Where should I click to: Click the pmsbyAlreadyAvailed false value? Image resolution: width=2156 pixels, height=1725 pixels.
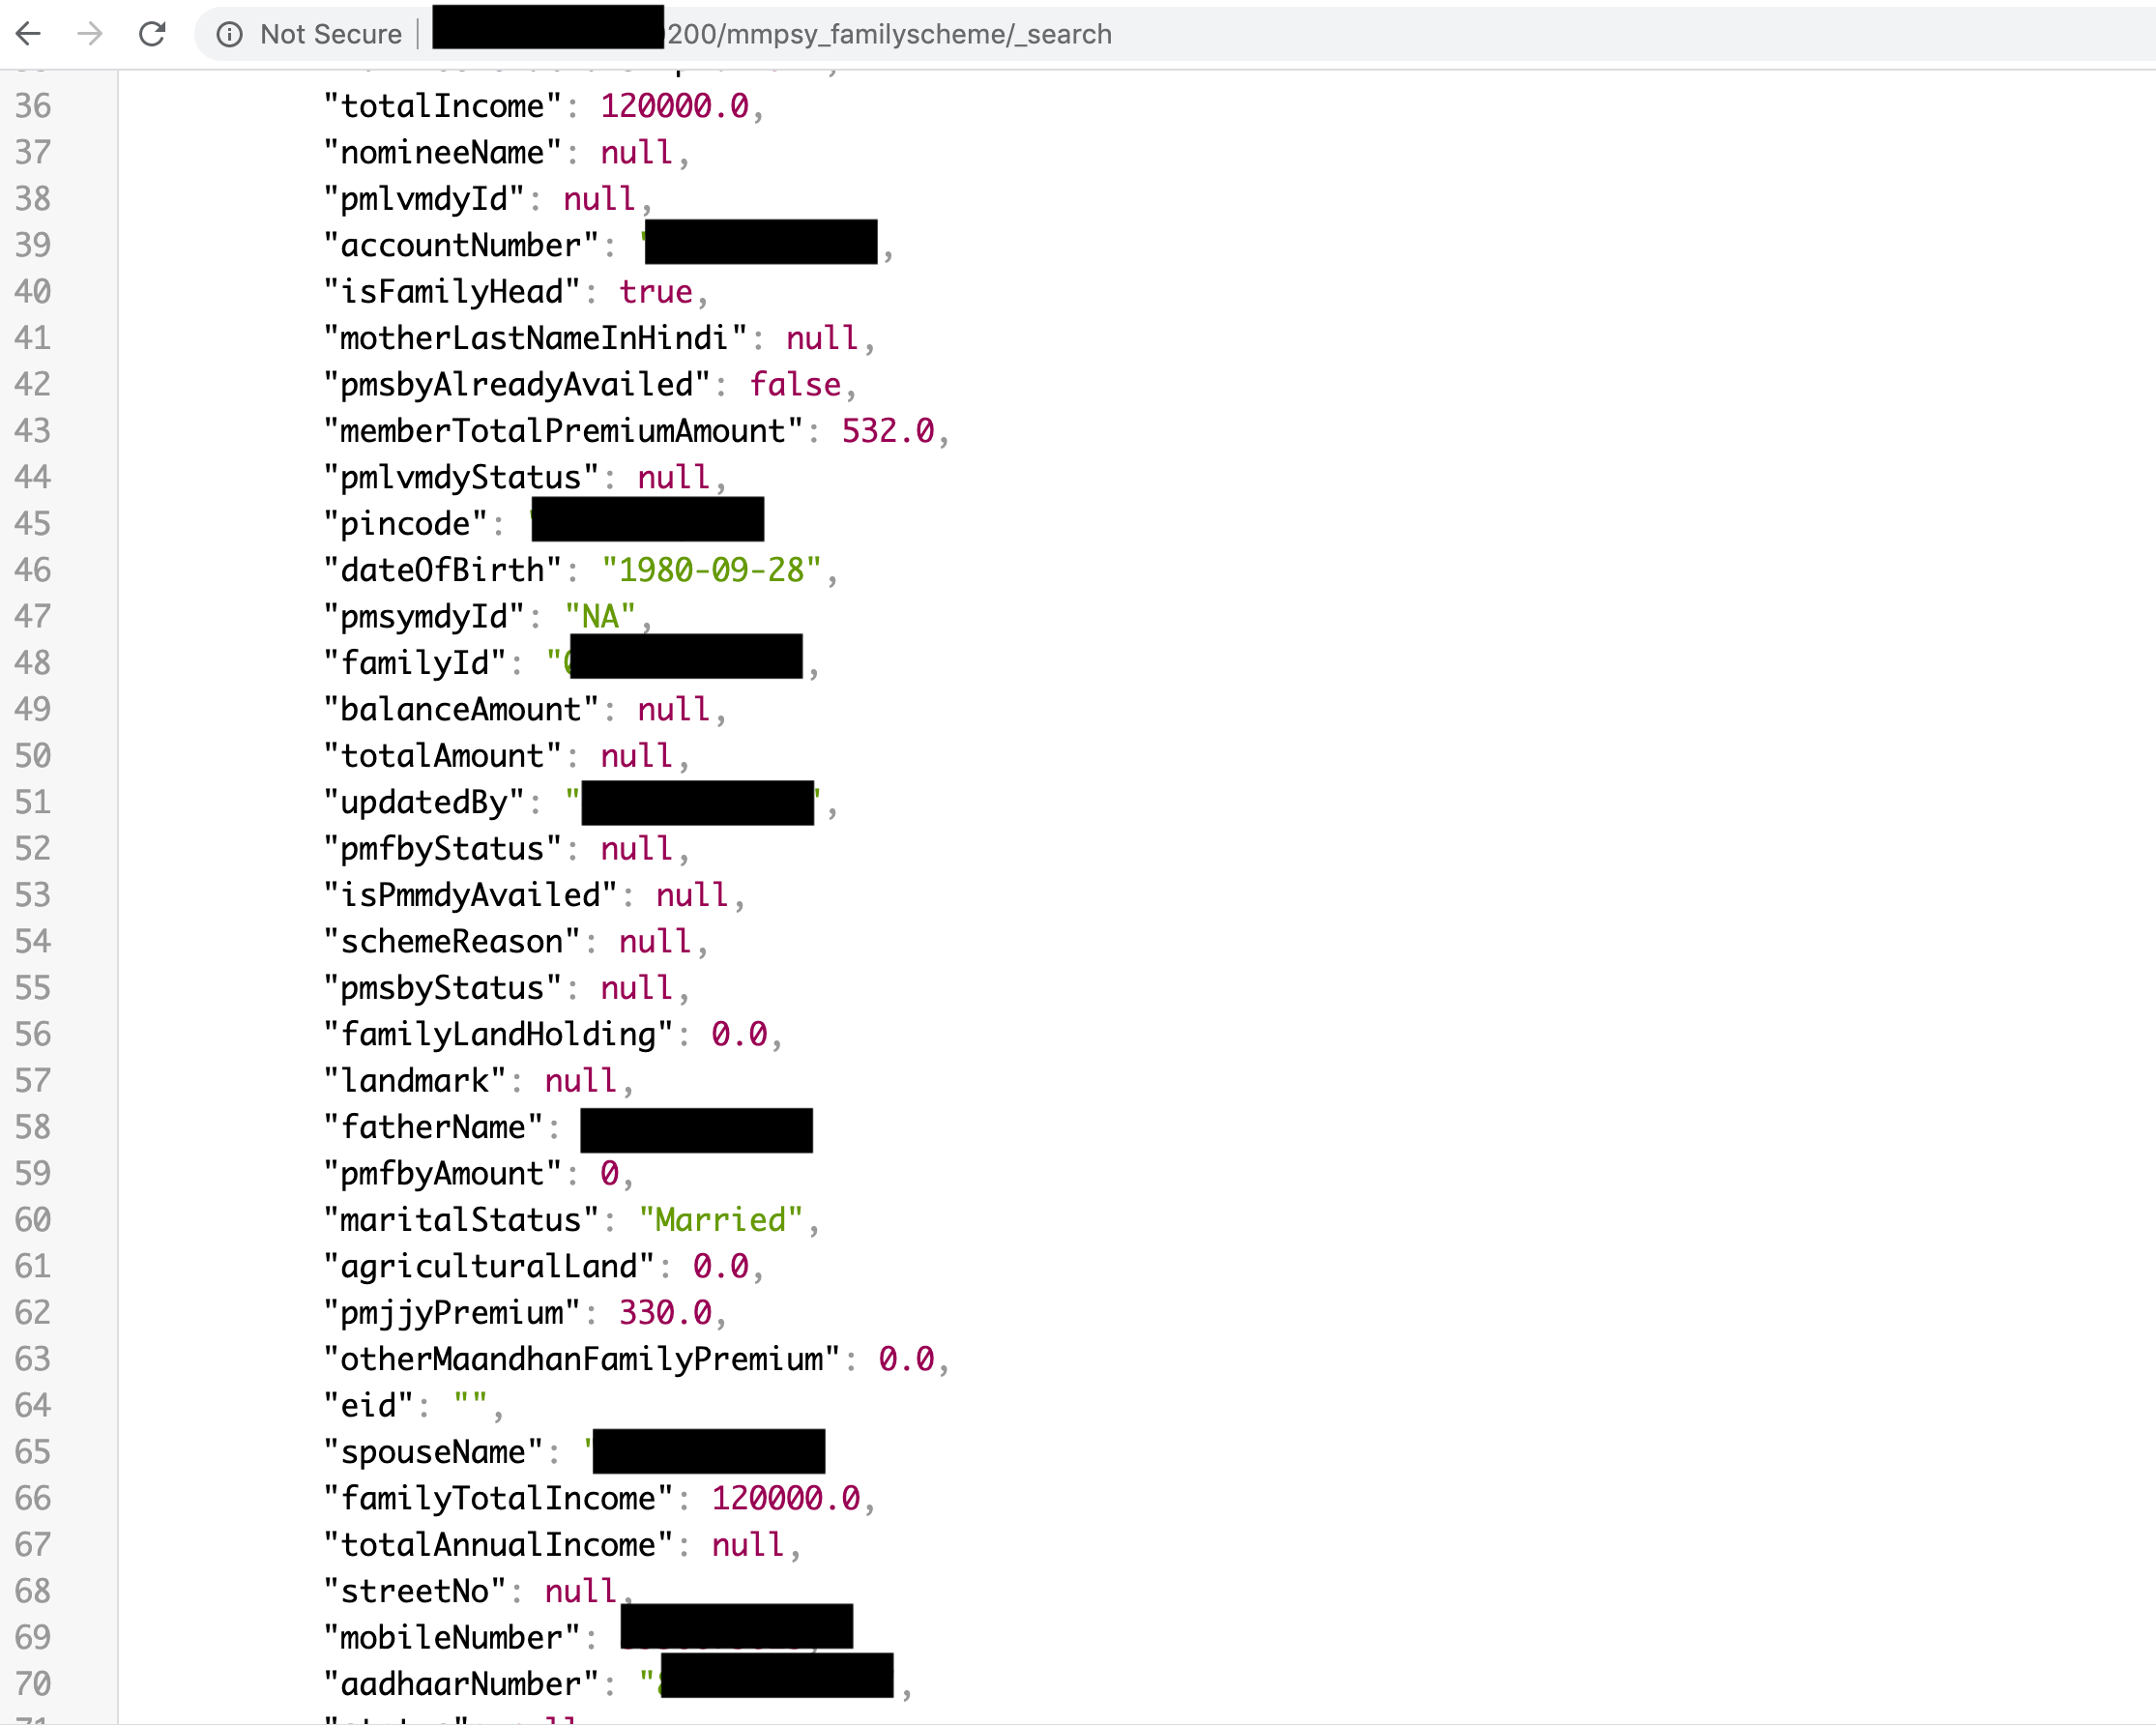[795, 385]
